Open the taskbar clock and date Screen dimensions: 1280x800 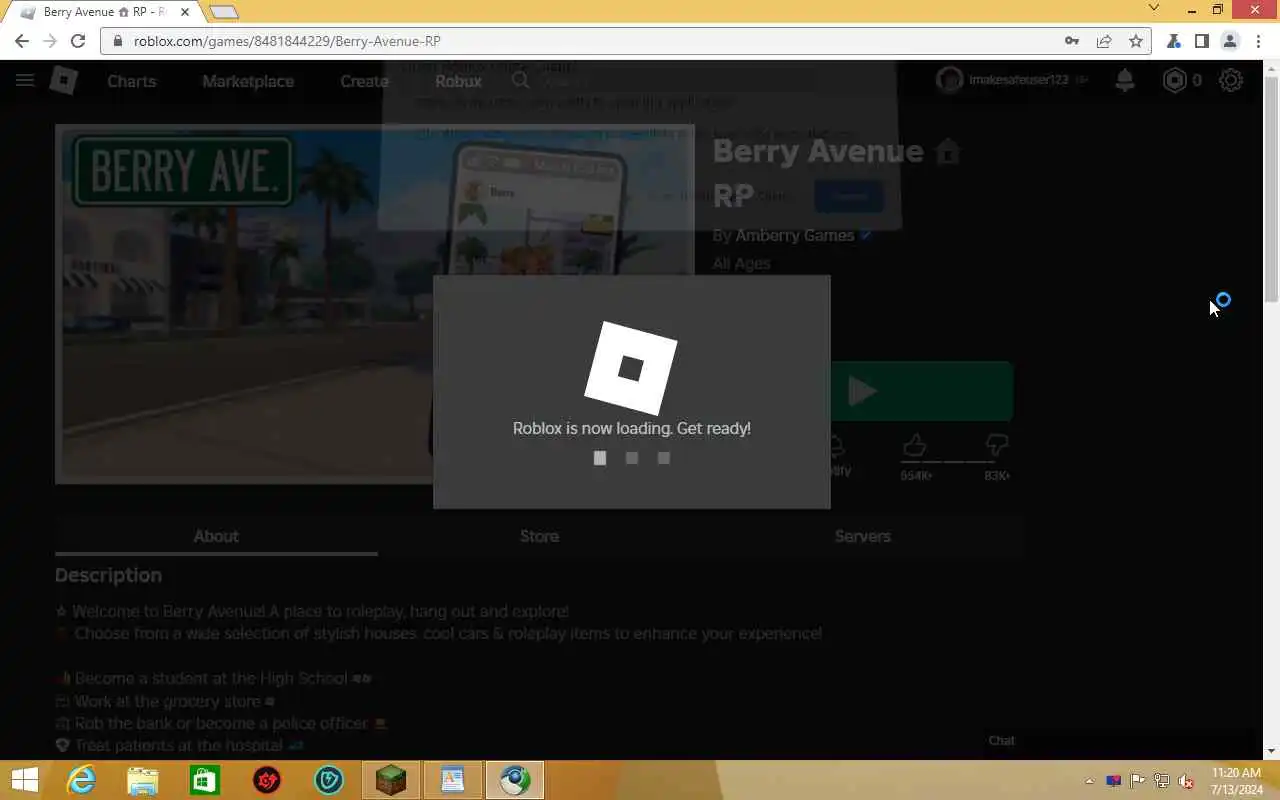coord(1237,781)
